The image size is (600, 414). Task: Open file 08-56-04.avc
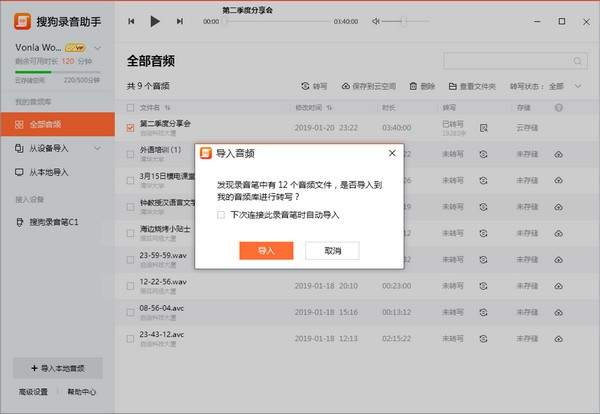point(161,308)
